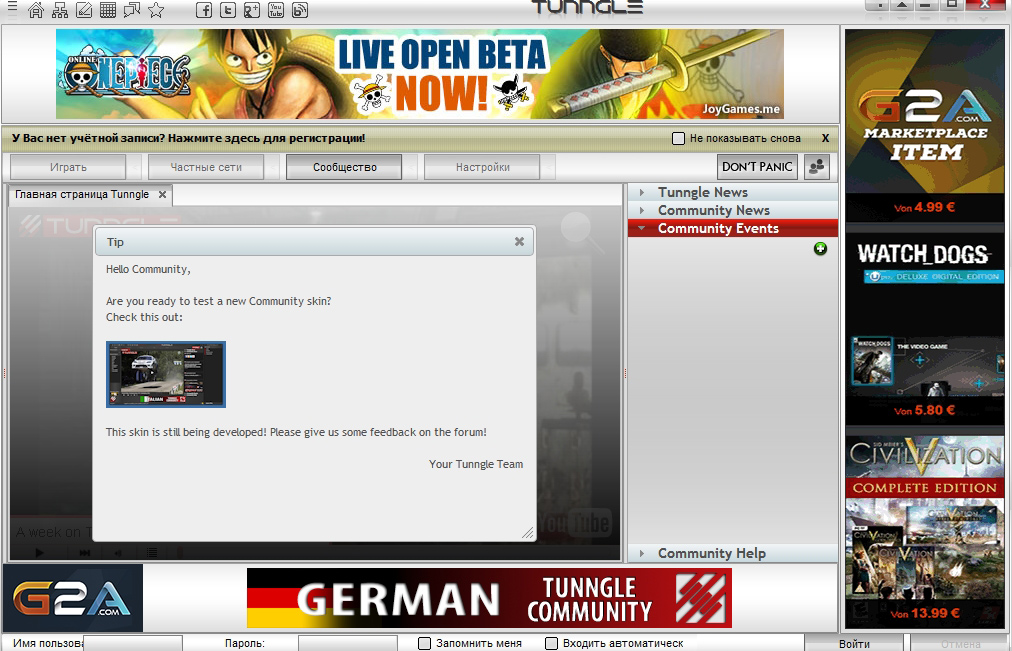Expand the Community News section
1012x651 pixels.
[x=713, y=210]
